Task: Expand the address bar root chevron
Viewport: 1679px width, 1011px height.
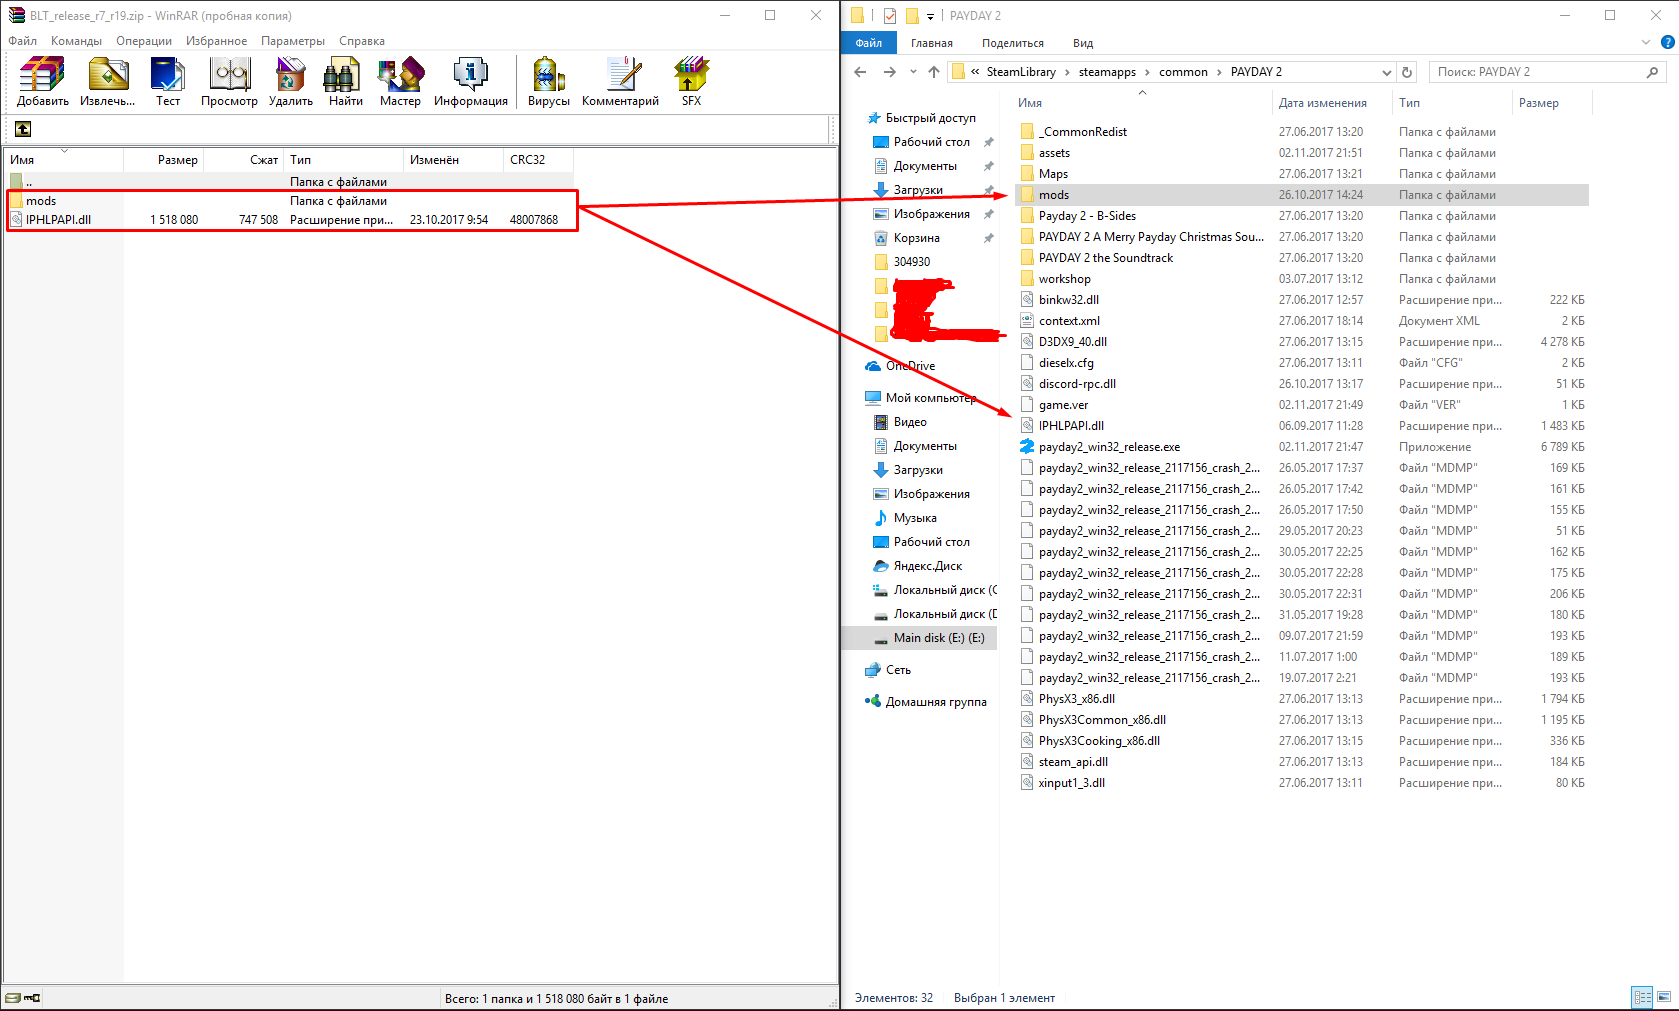Action: 975,72
